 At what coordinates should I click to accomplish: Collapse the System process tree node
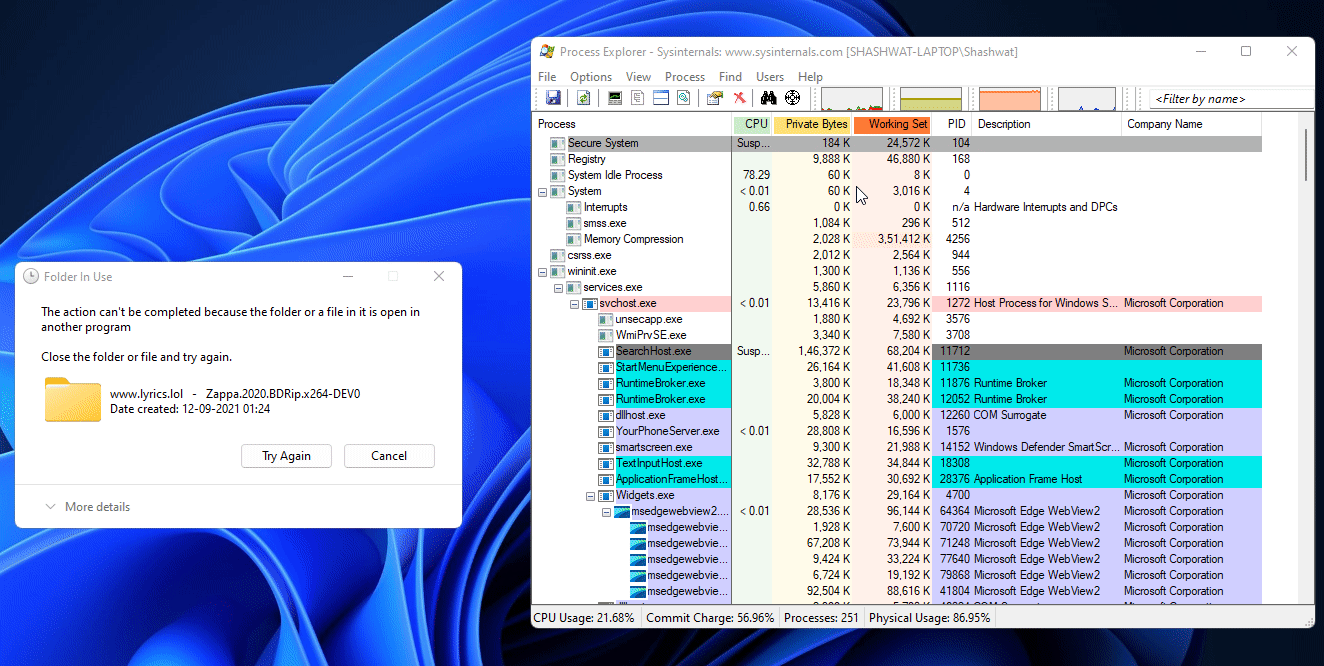pyautogui.click(x=543, y=191)
